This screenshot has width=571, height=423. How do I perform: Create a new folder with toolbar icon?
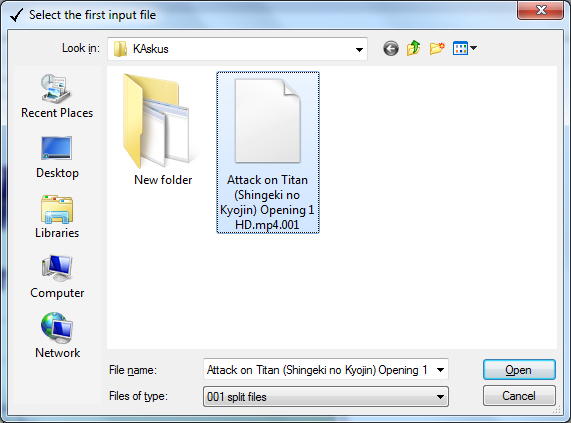click(x=437, y=48)
